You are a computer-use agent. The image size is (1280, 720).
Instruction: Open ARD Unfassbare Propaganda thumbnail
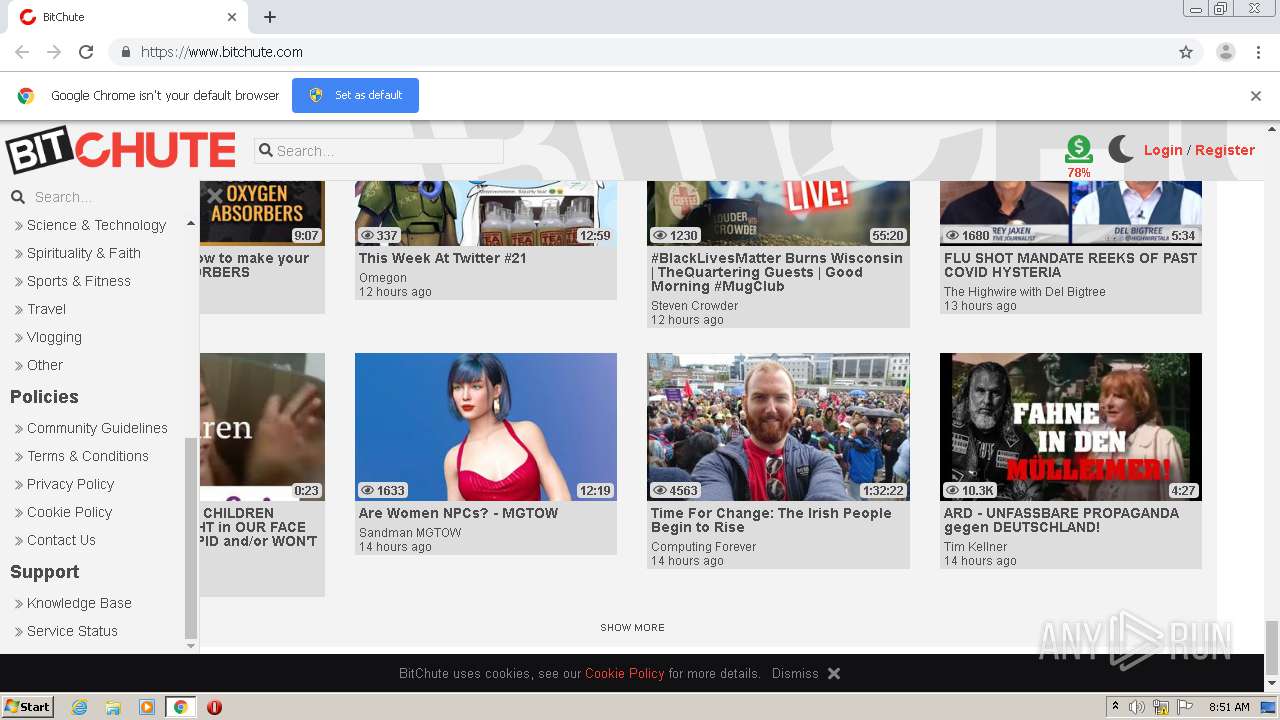(1071, 427)
